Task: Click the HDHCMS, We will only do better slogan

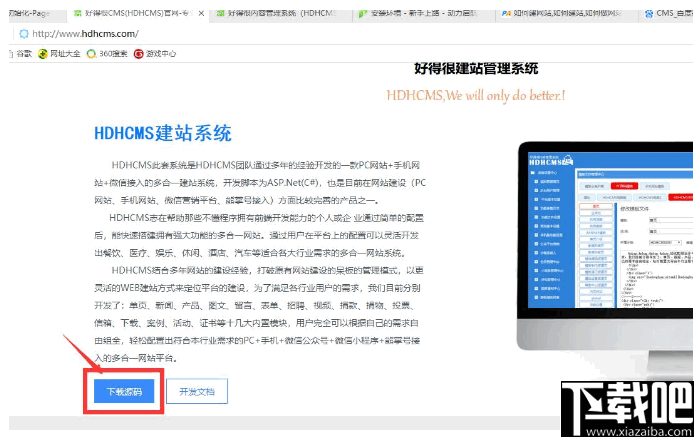Action: click(x=476, y=95)
